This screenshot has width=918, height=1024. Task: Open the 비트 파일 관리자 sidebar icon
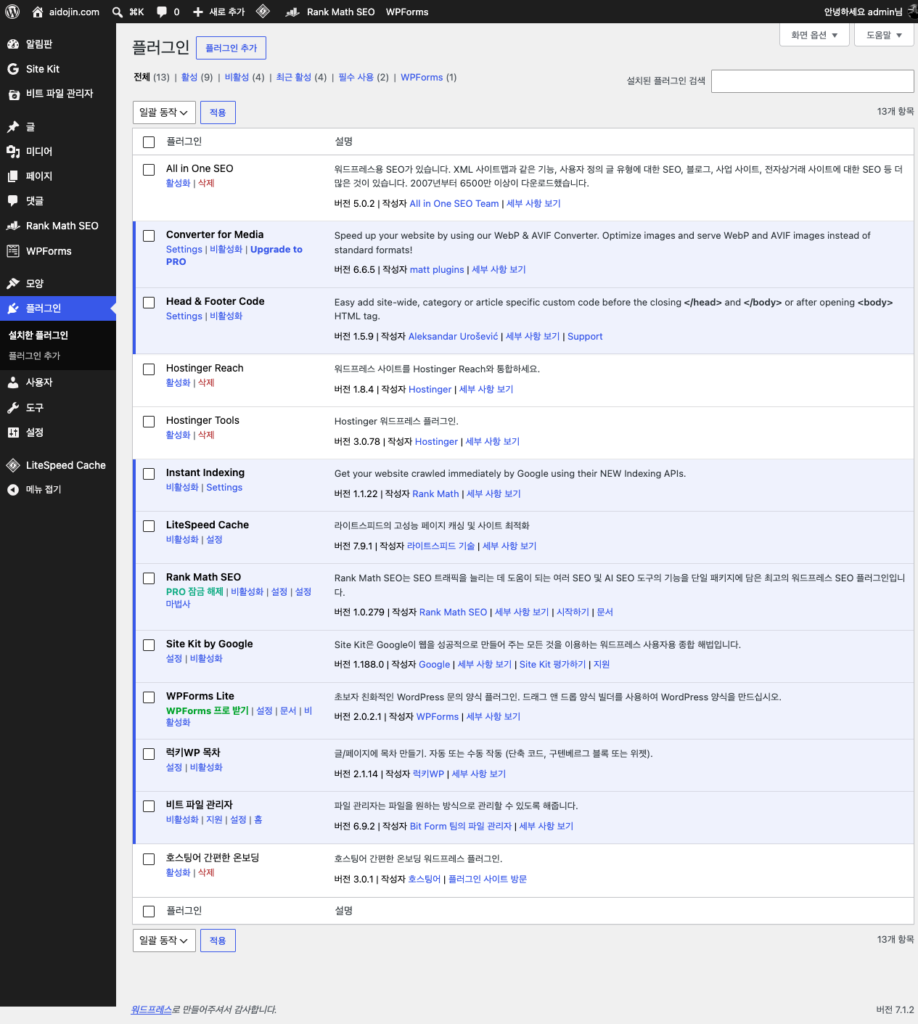pos(13,94)
